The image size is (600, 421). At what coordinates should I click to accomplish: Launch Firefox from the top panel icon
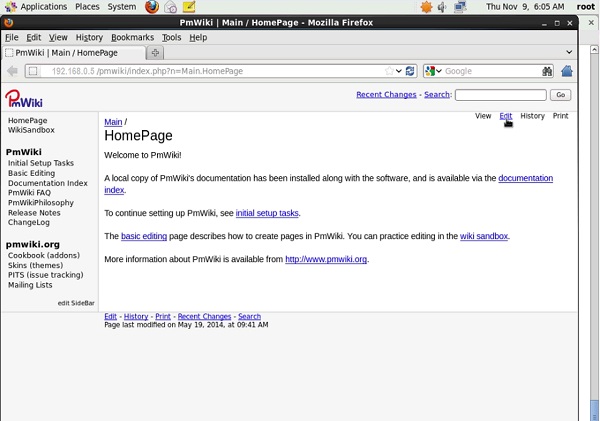152,7
